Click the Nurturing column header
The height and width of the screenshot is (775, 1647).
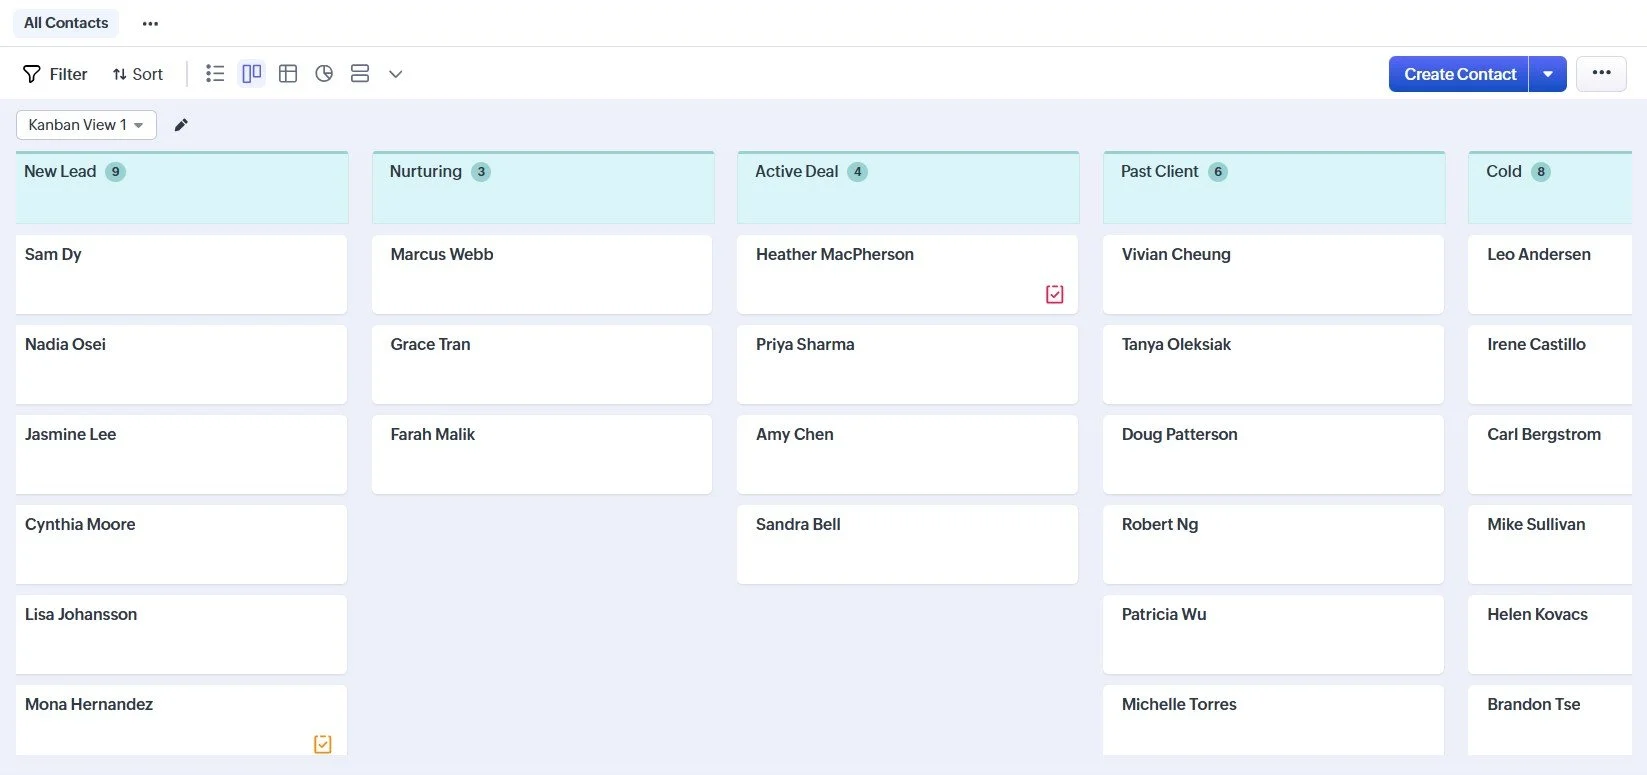coord(543,188)
